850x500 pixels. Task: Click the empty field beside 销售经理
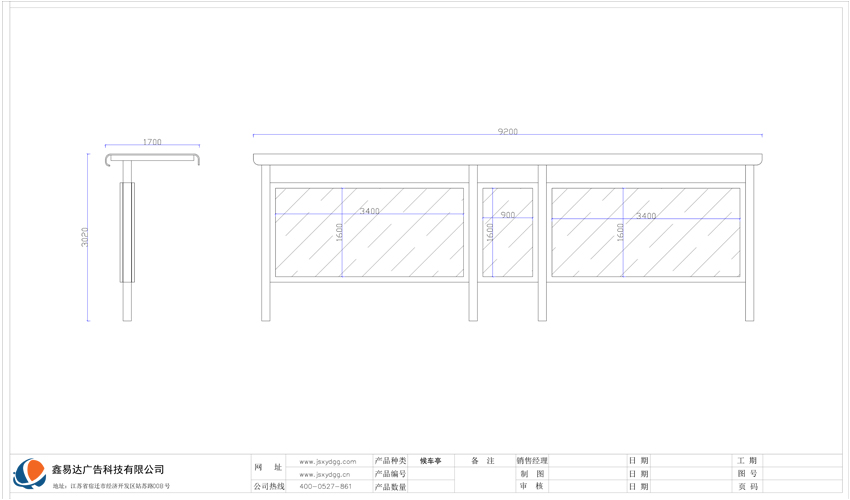[x=587, y=460]
